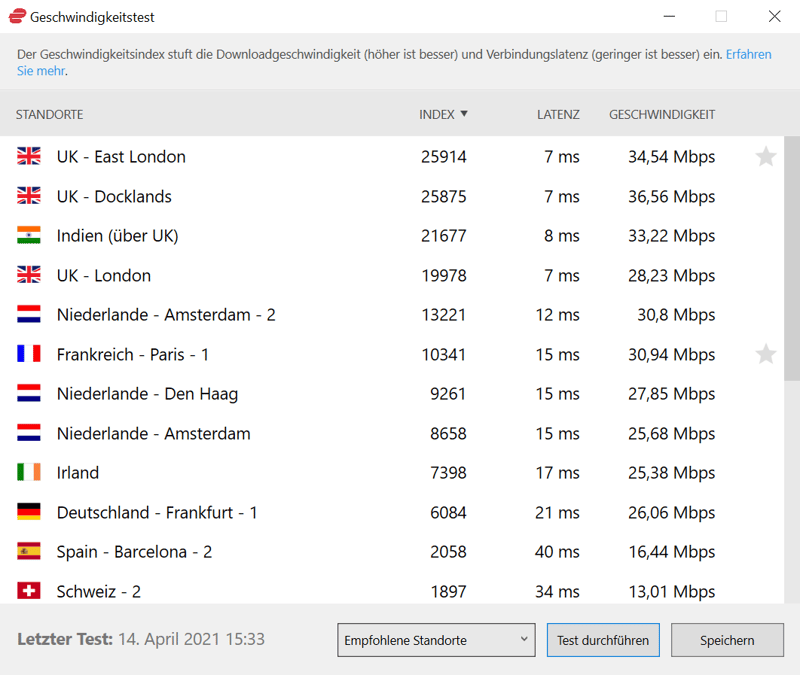
Task: Click the Spanish flag beside Barcelona - 2
Action: (x=29, y=552)
